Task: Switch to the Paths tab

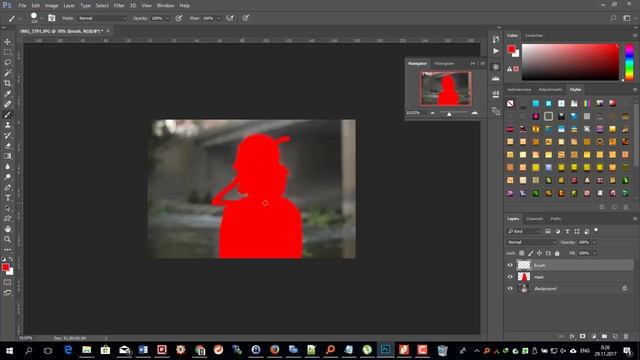Action: (x=556, y=219)
